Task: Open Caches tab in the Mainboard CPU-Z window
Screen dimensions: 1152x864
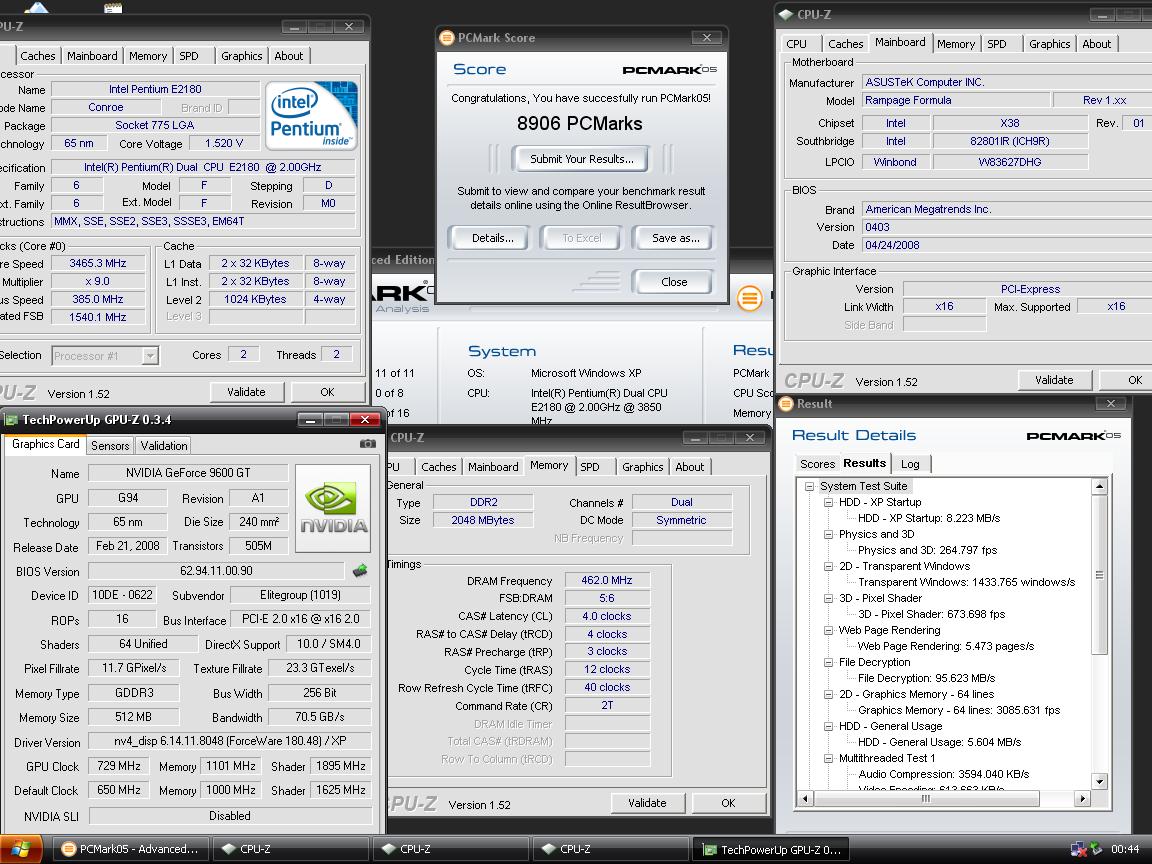Action: point(846,44)
